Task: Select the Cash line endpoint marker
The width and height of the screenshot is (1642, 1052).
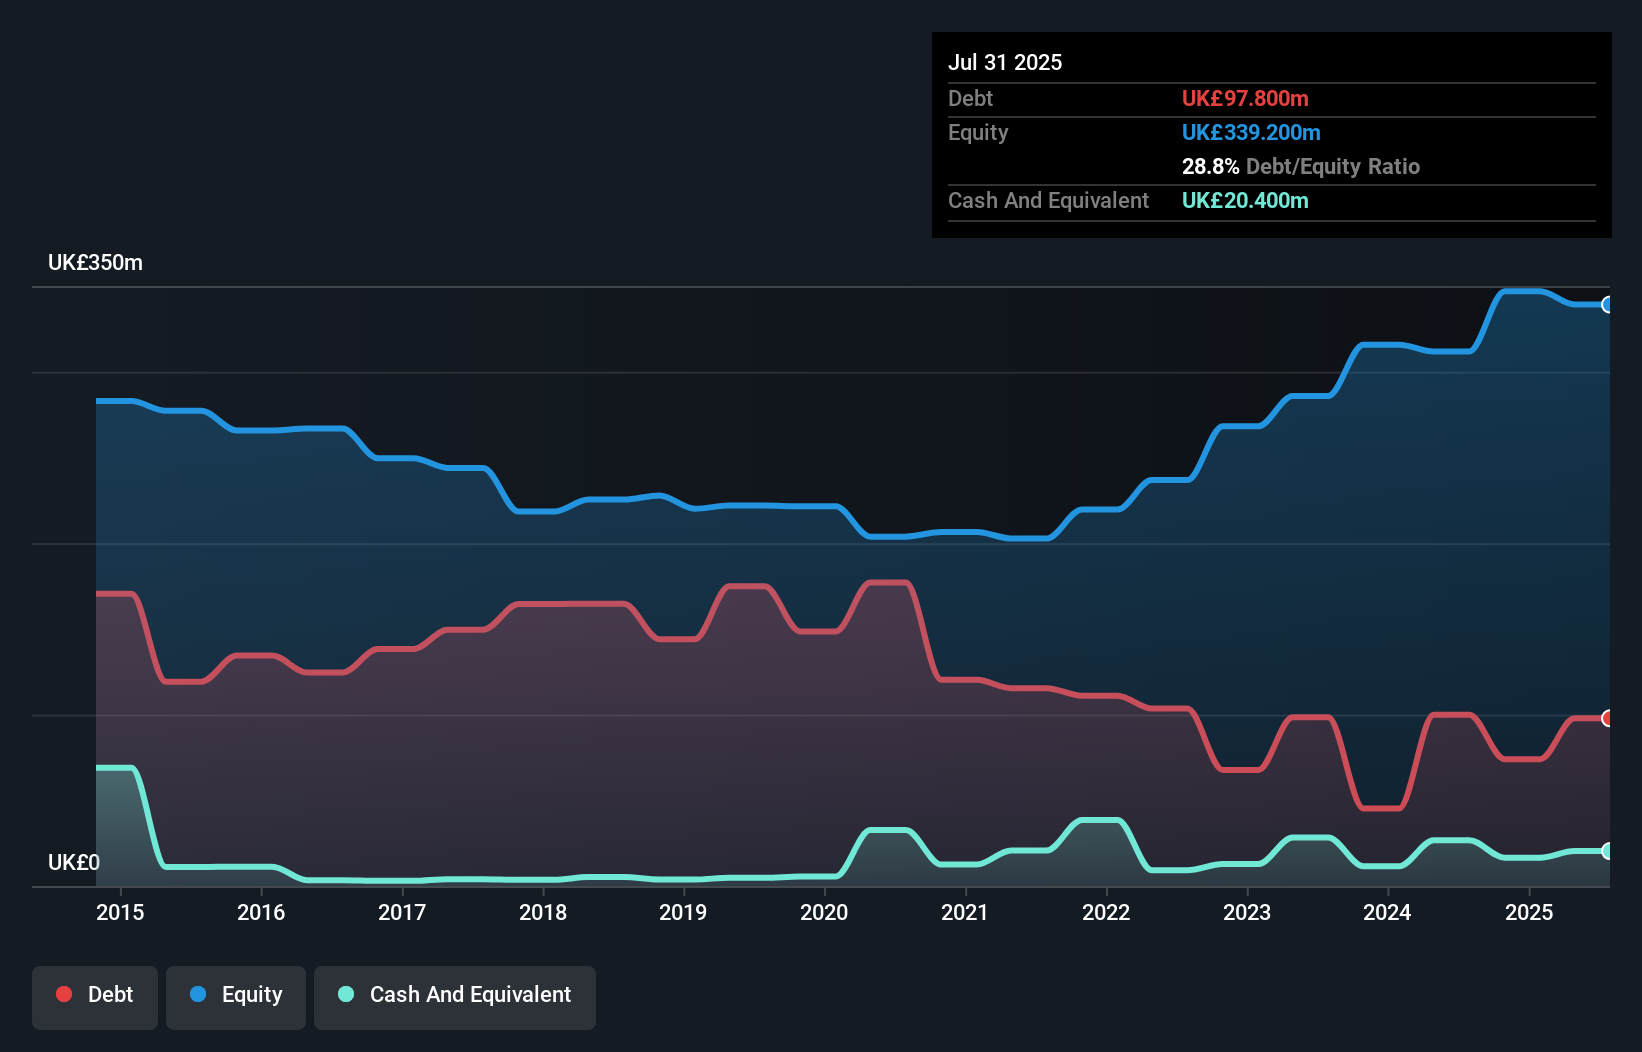Action: [1607, 851]
